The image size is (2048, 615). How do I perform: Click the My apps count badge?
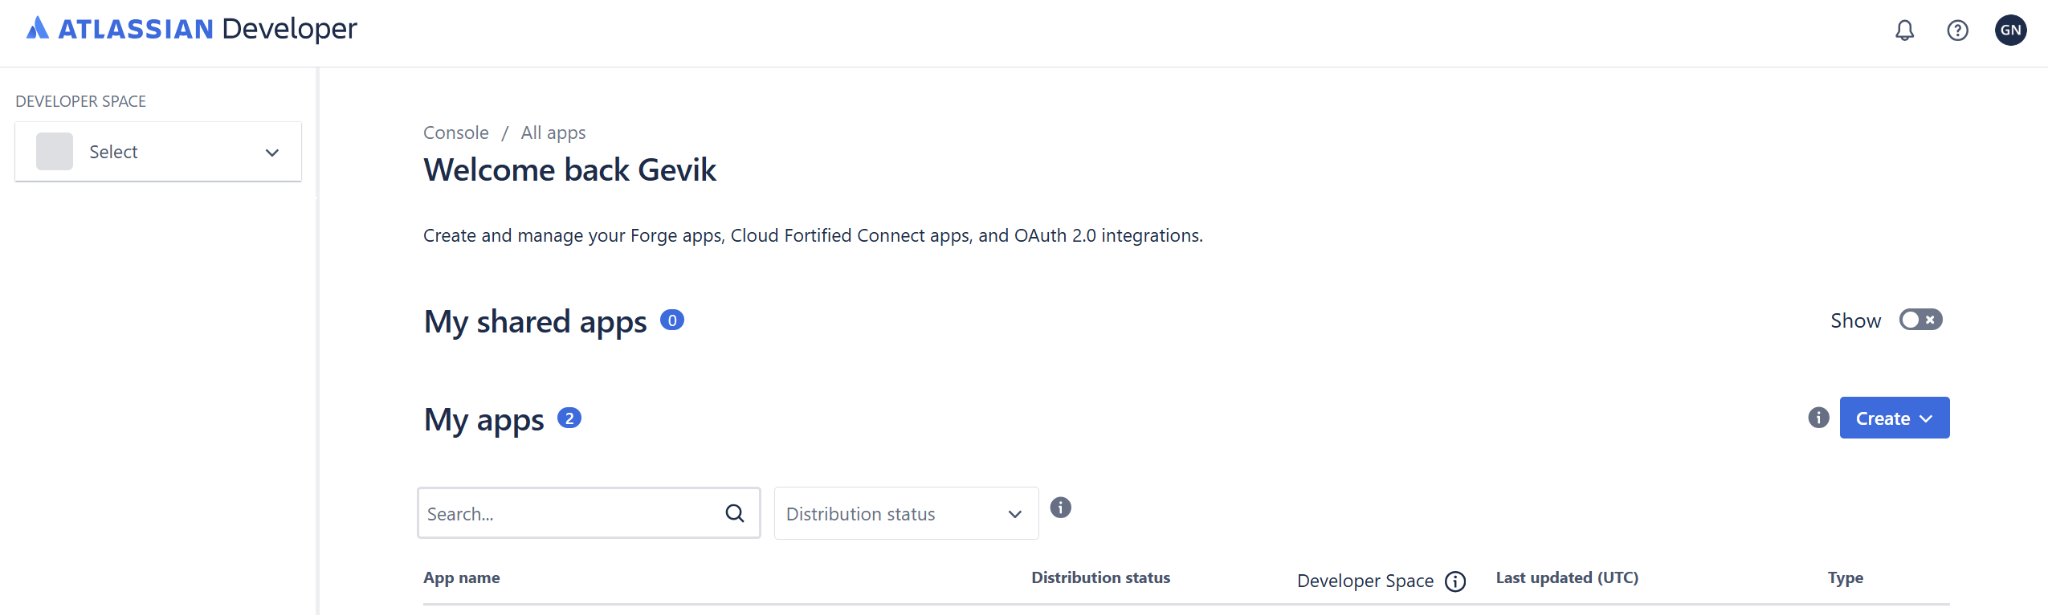569,418
